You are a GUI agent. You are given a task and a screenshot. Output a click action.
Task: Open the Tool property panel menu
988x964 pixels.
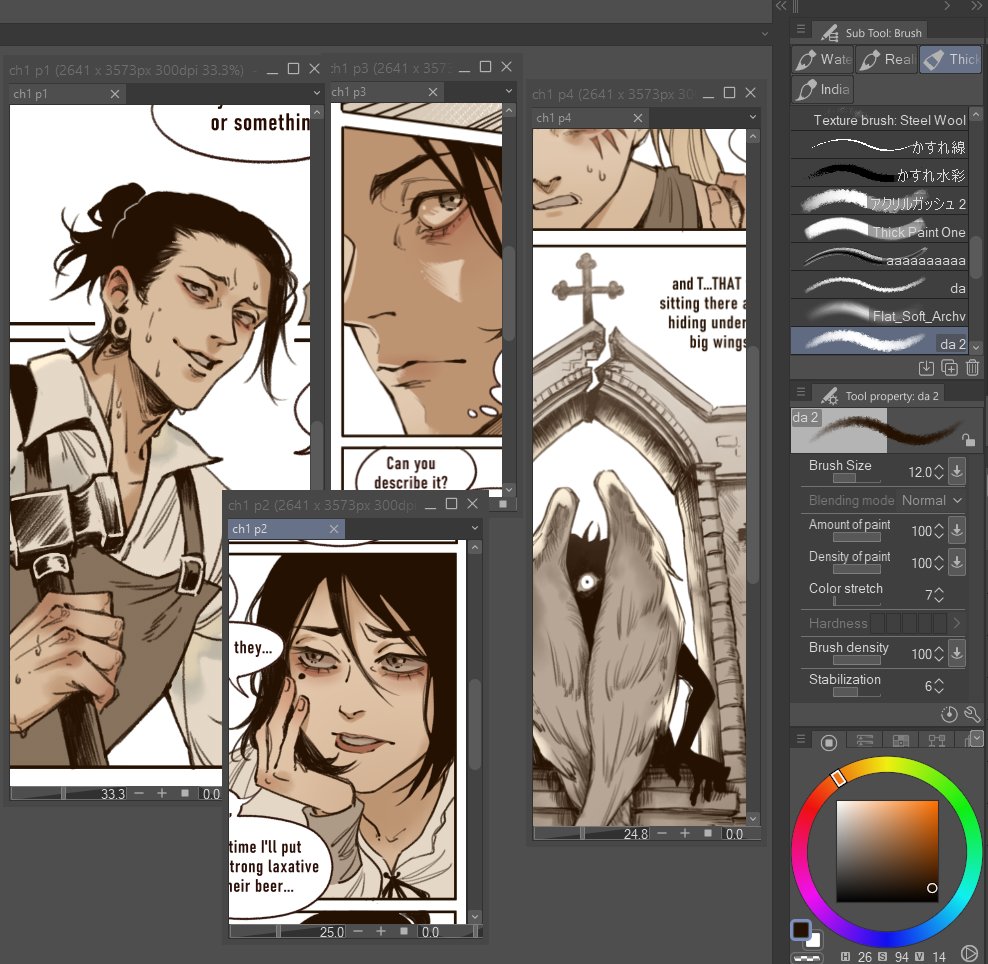801,392
